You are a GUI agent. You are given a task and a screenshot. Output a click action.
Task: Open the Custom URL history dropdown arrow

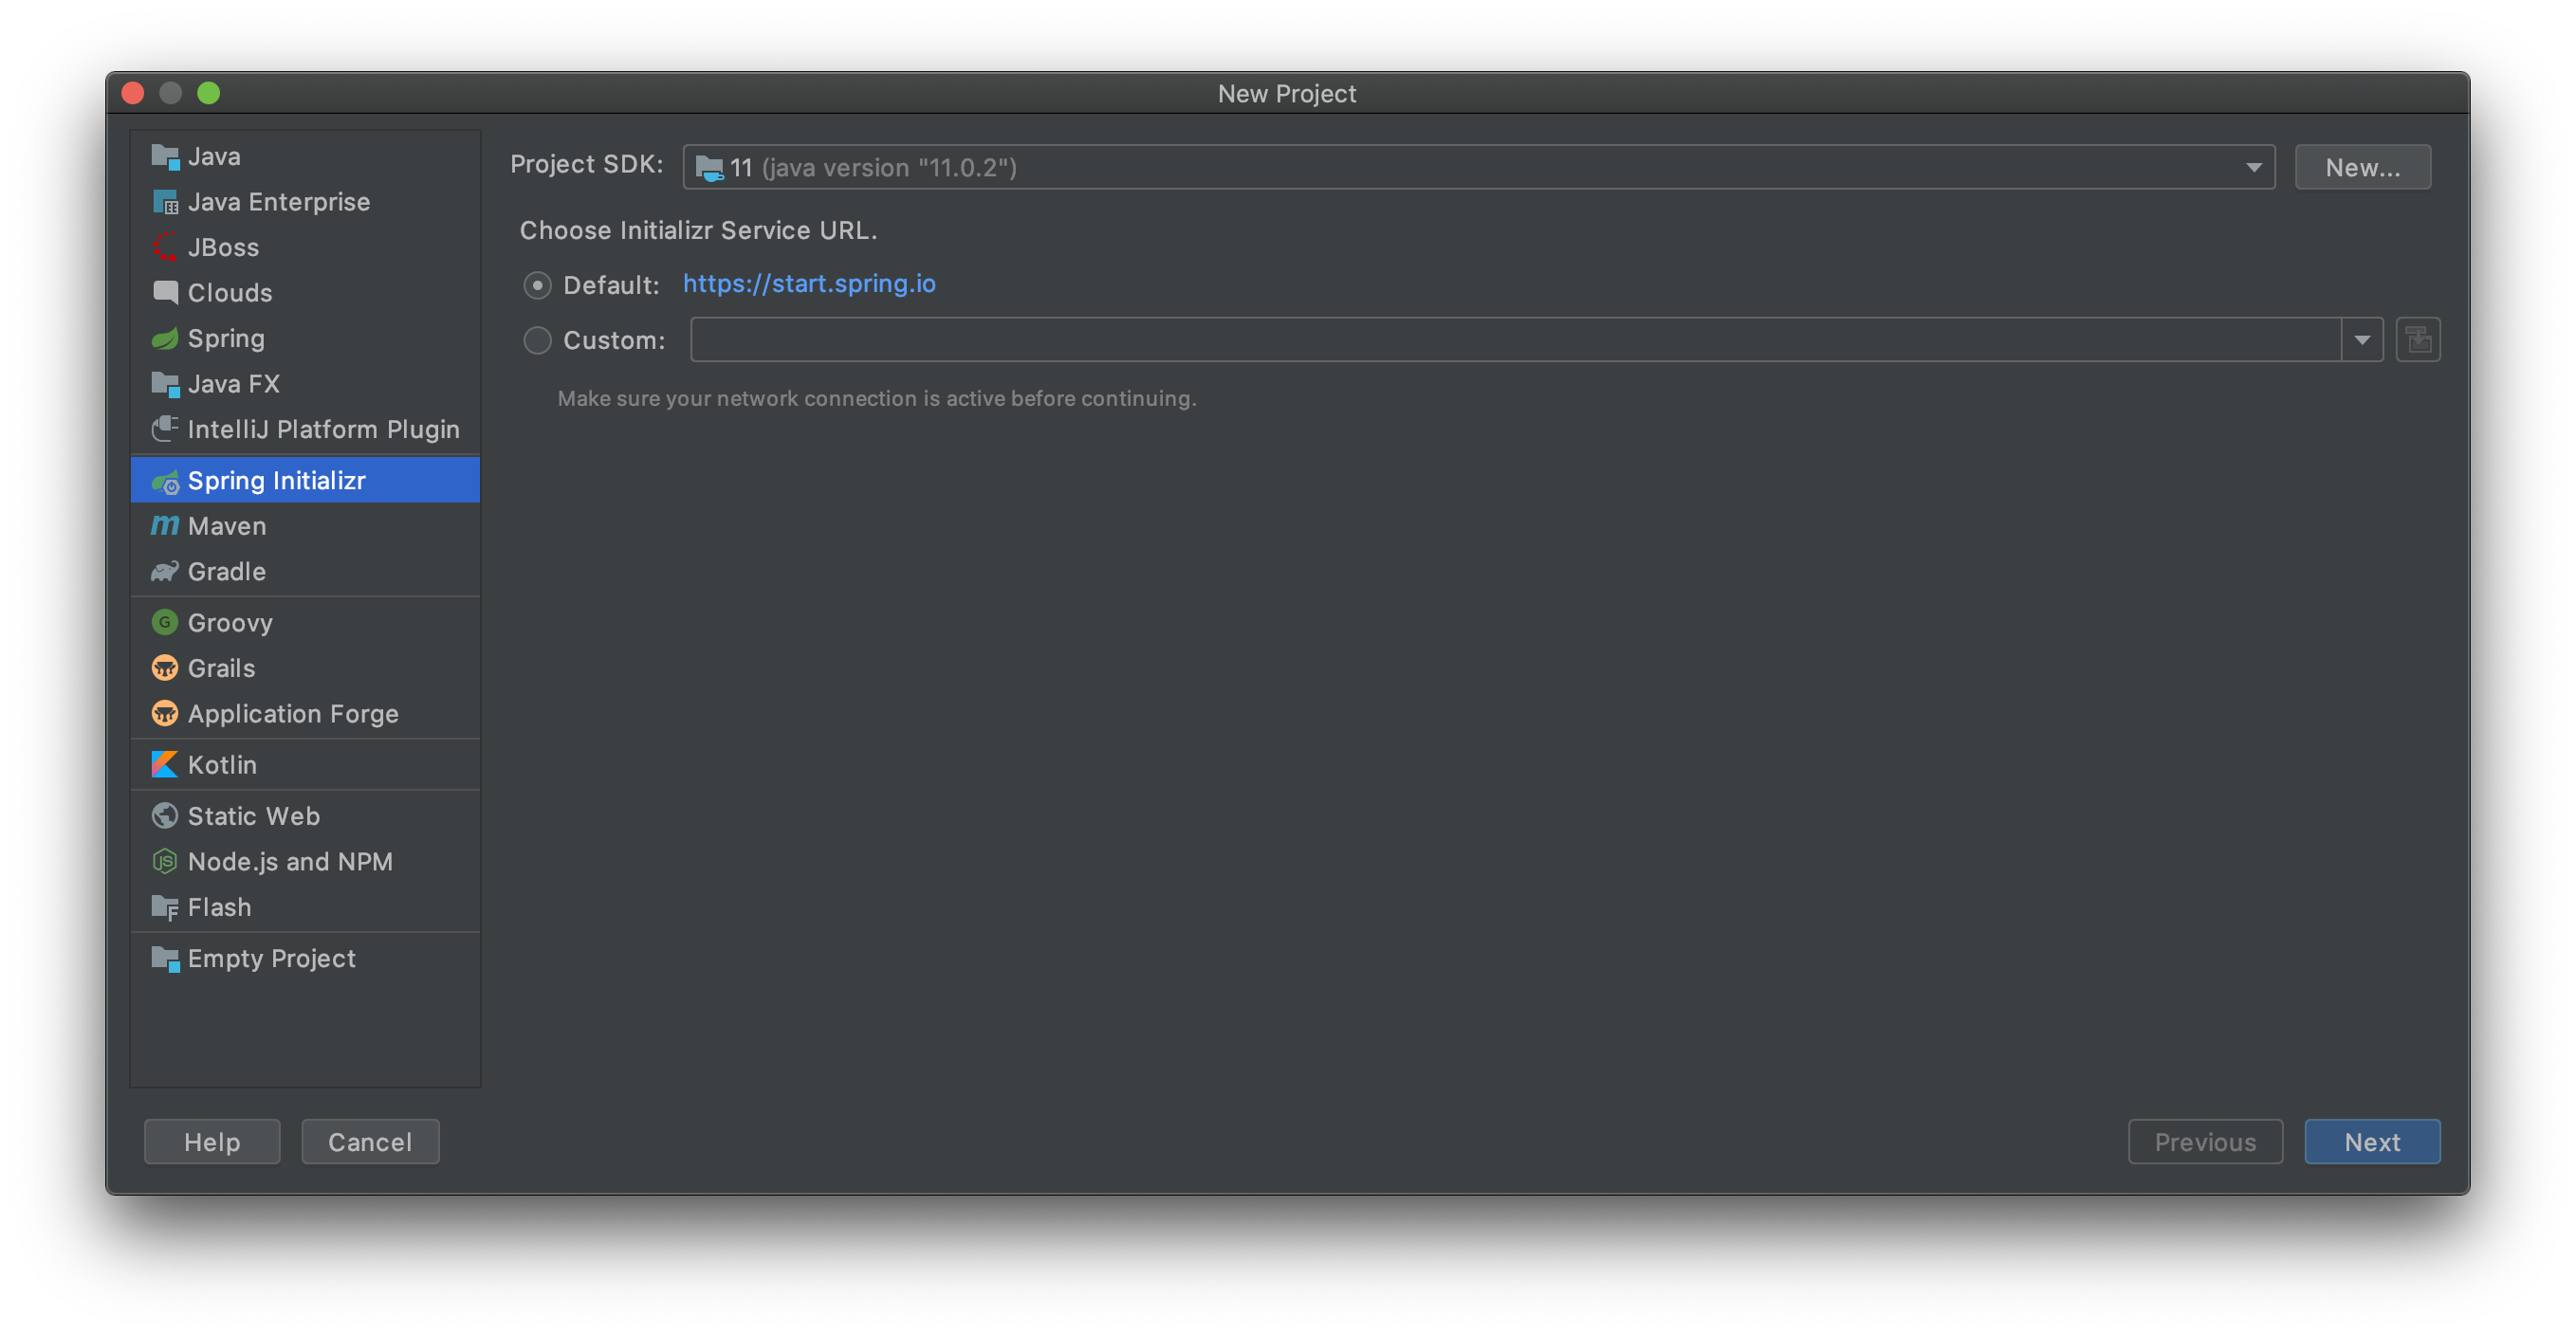tap(2362, 340)
